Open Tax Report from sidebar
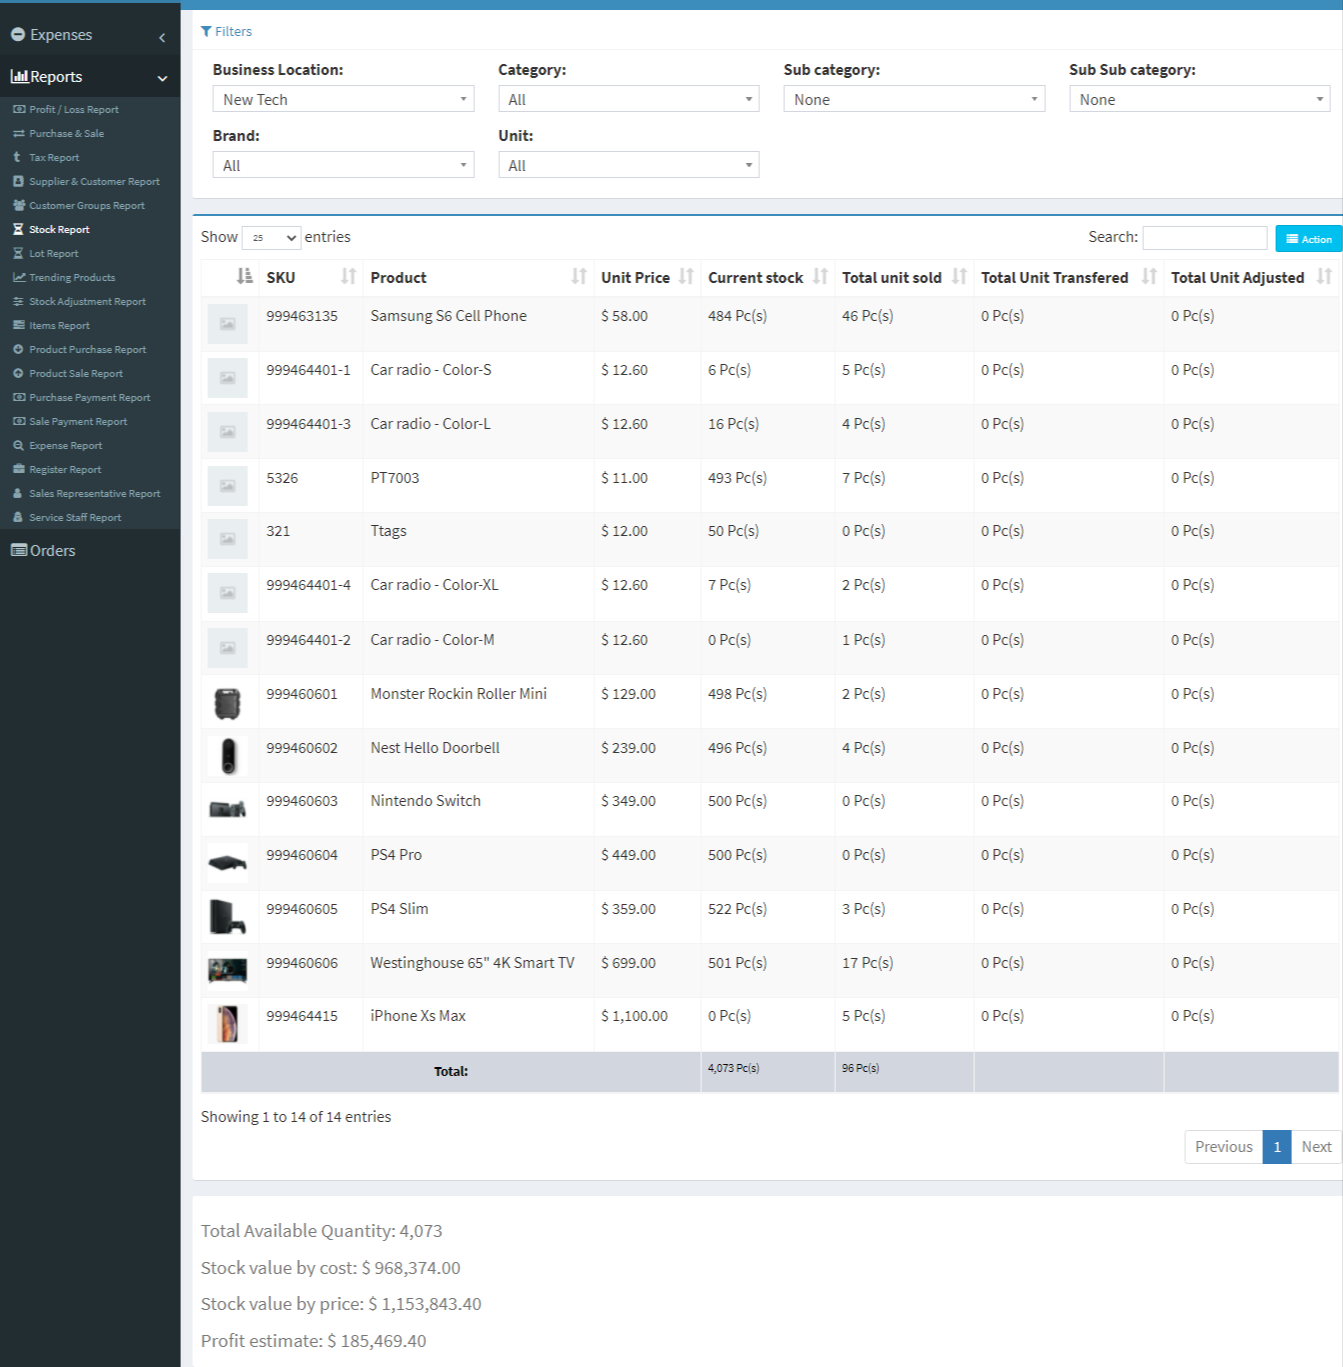Image resolution: width=1343 pixels, height=1367 pixels. click(x=54, y=158)
